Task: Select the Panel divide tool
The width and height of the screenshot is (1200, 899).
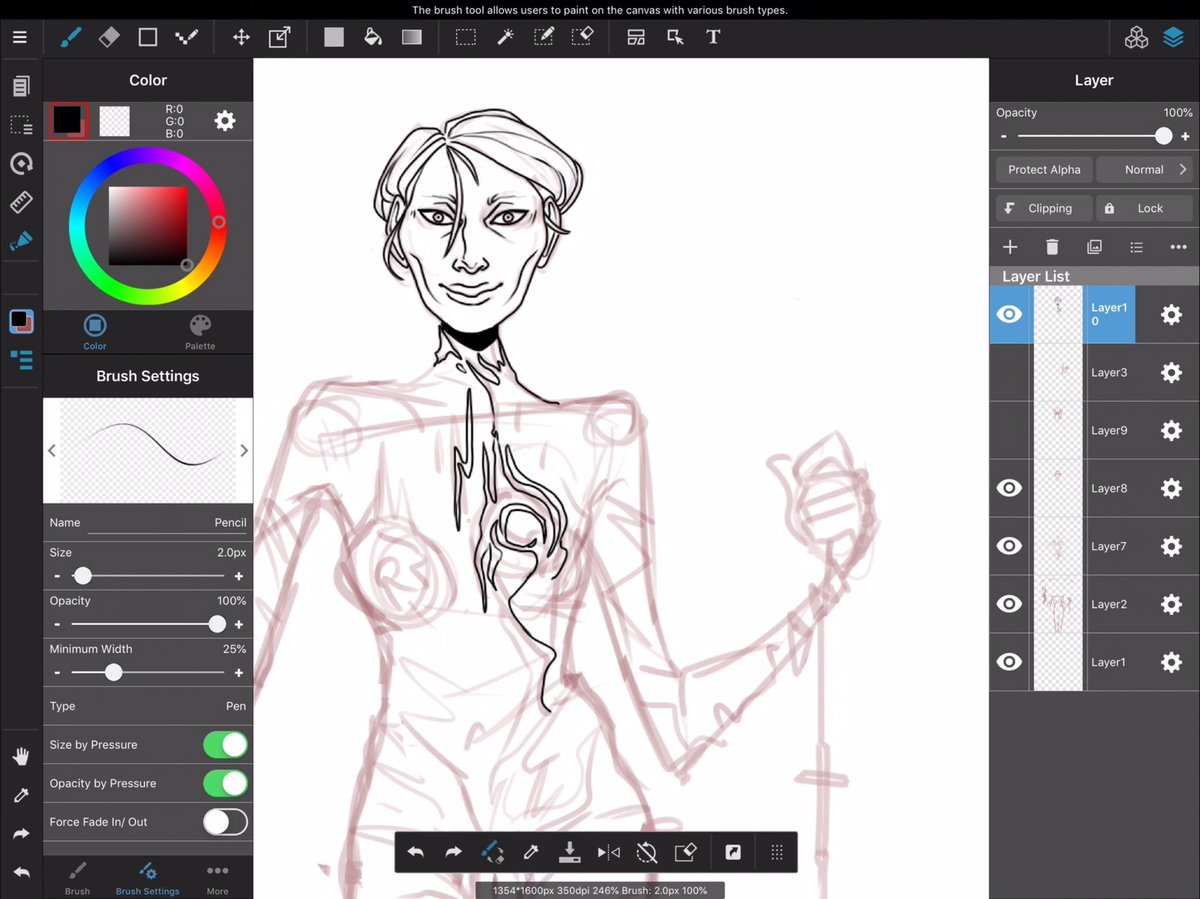Action: click(636, 38)
